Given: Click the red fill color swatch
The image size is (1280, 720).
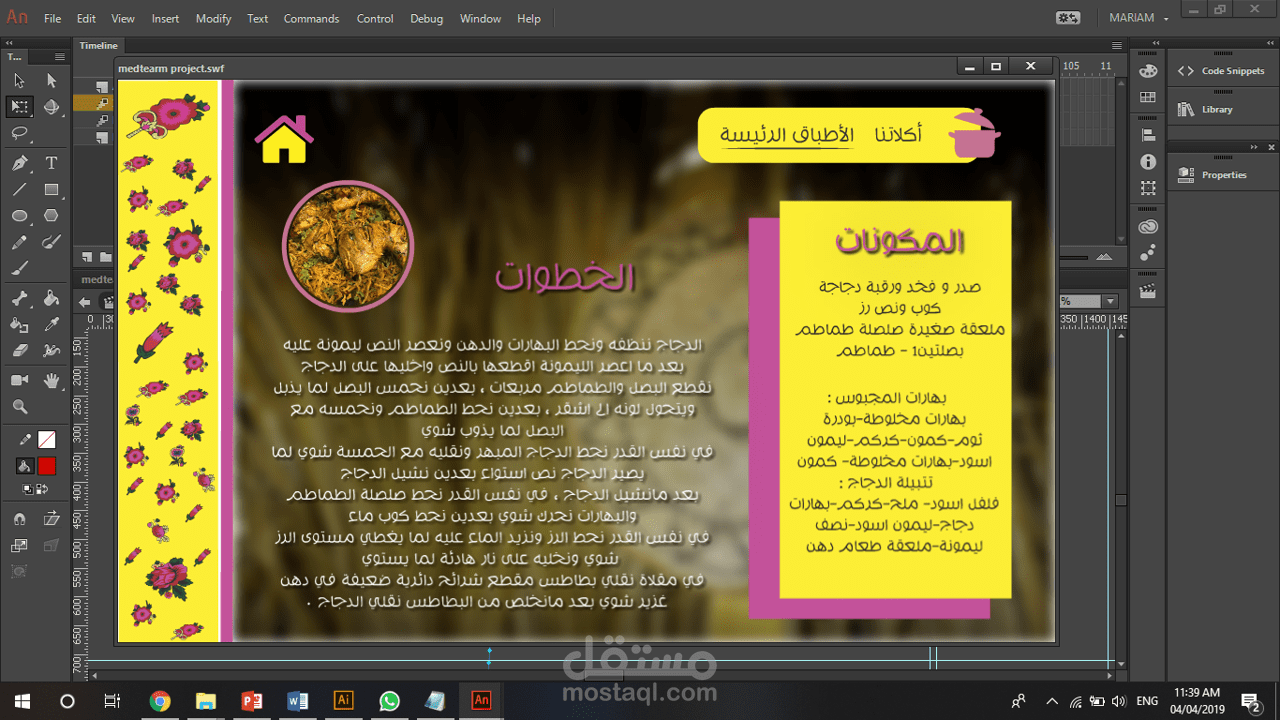Looking at the screenshot, I should [x=46, y=465].
